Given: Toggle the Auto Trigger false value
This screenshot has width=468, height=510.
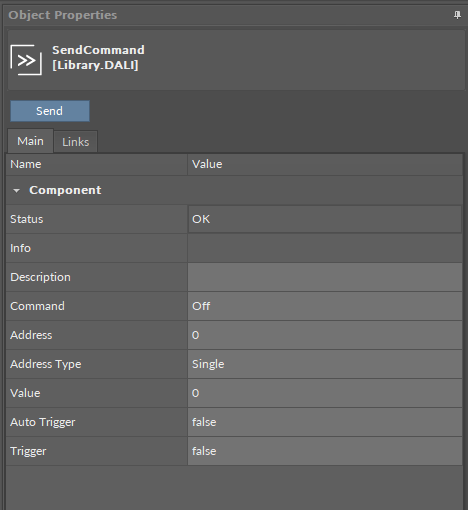Looking at the screenshot, I should (325, 422).
